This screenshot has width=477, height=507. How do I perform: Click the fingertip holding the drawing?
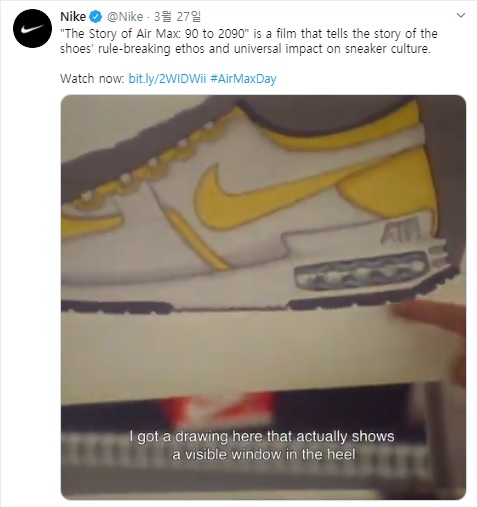click(x=430, y=316)
